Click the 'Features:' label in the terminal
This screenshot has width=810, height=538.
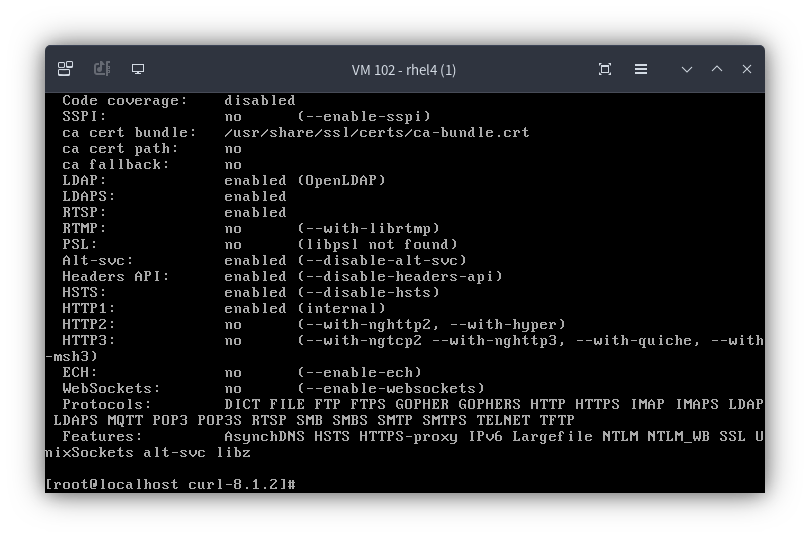point(102,437)
